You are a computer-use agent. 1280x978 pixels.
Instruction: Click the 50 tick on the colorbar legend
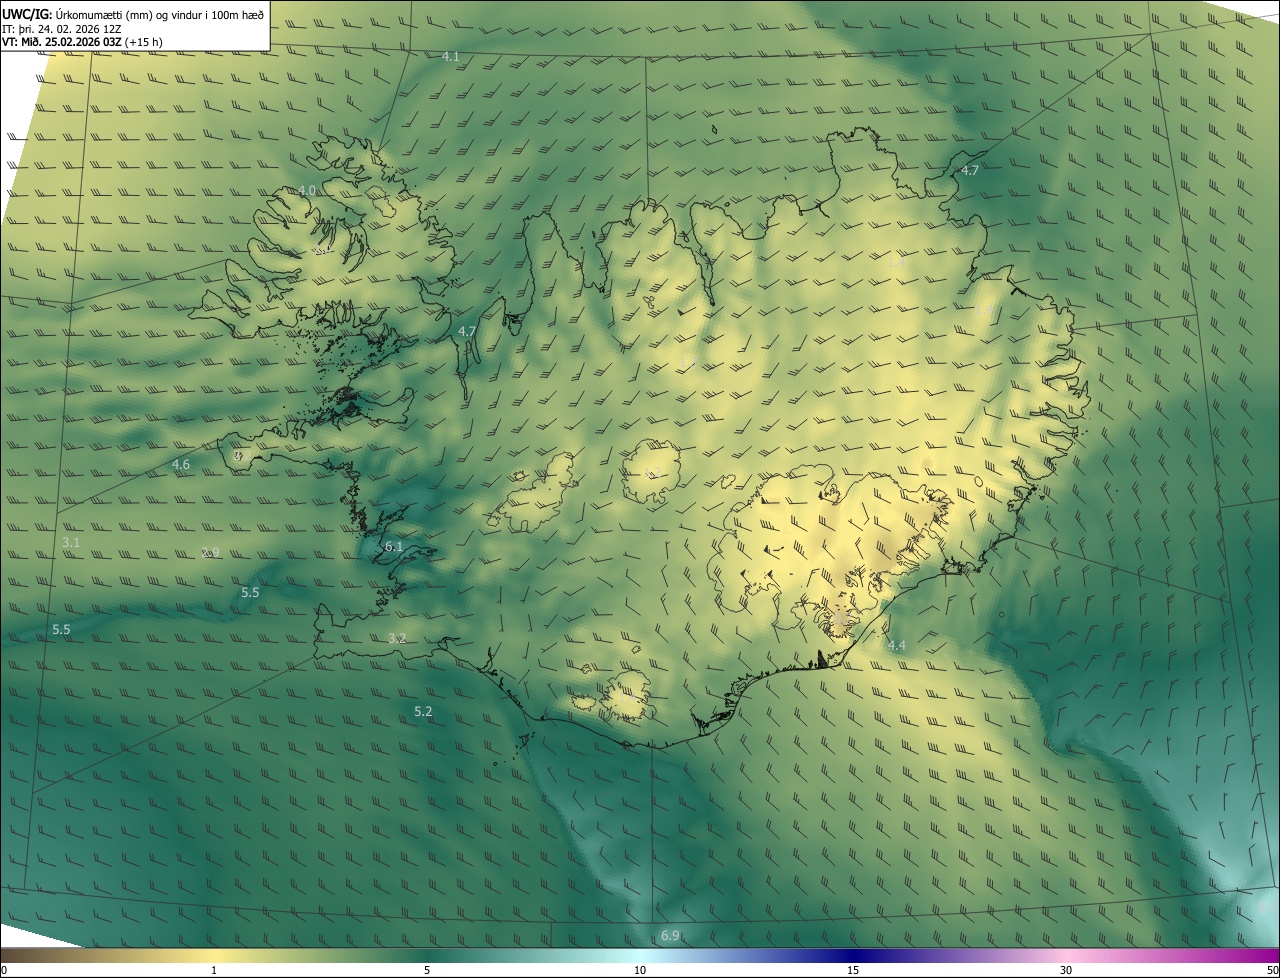click(1272, 970)
